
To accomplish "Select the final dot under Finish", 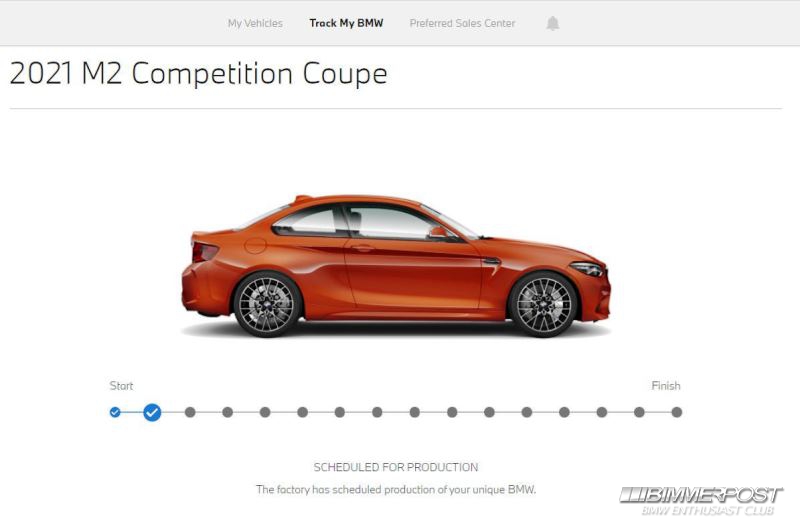I will click(x=677, y=412).
